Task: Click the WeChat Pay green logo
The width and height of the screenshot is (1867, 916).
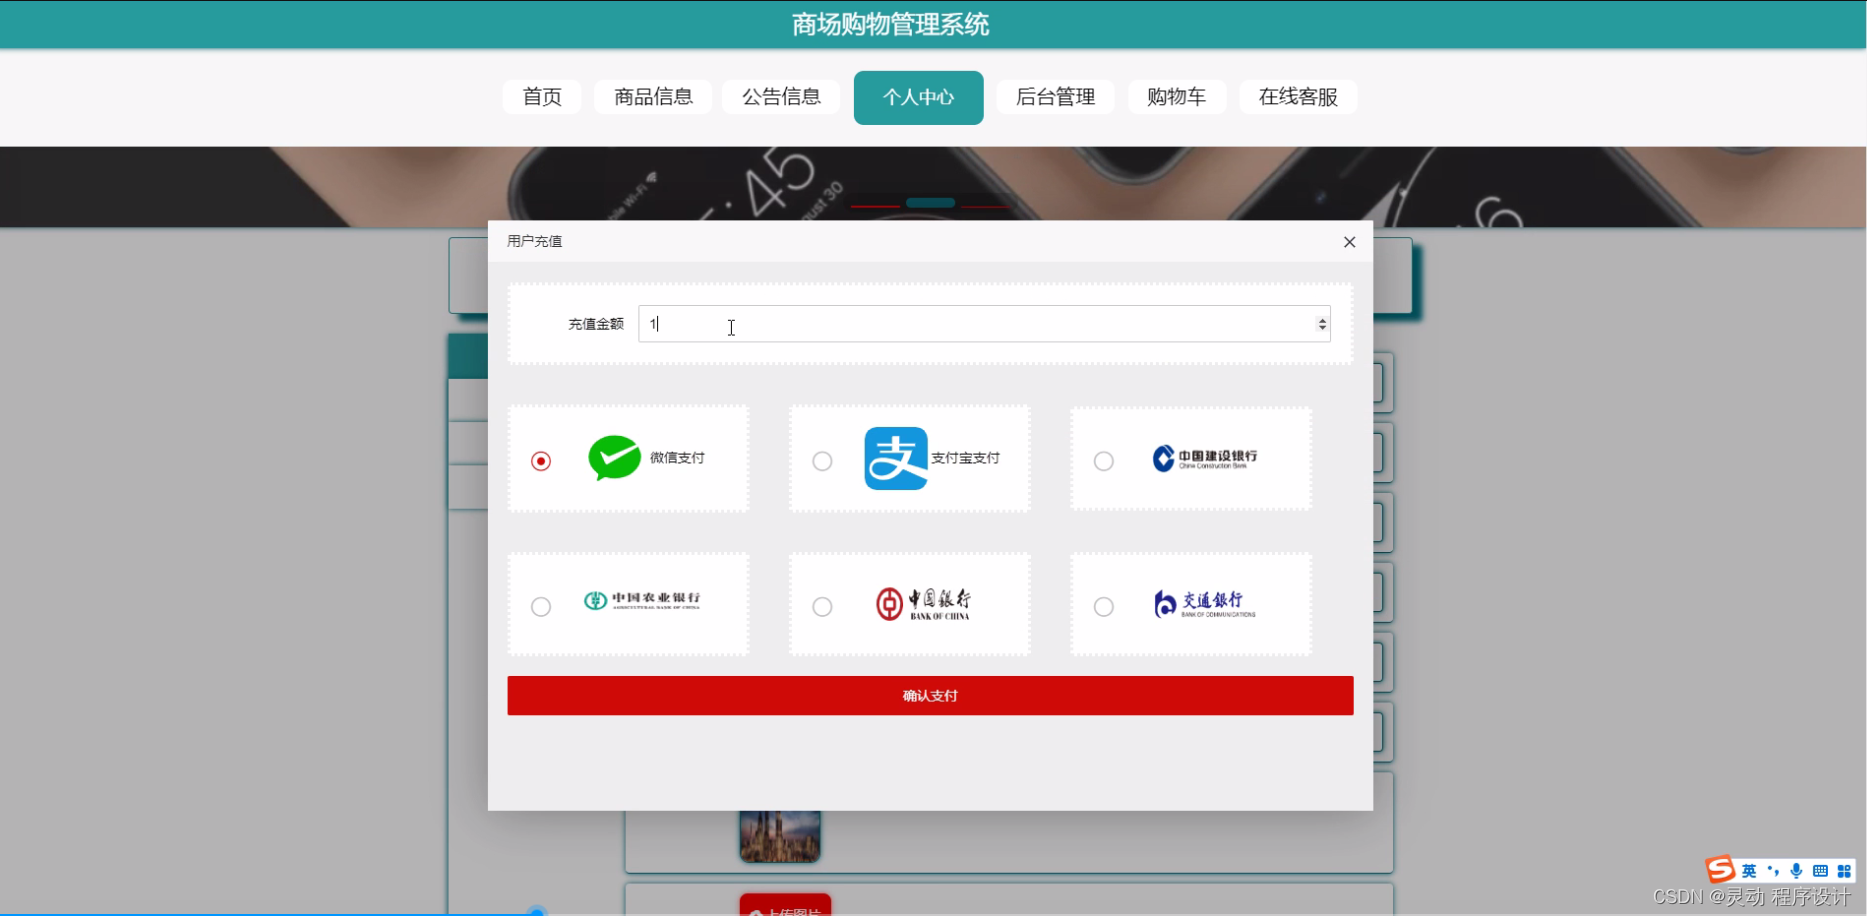Action: click(x=614, y=458)
